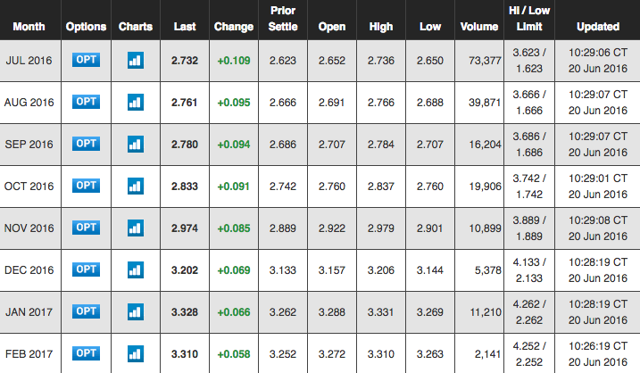Screen dimensions: 640x373
Task: Open the chart icon for NOV 2016
Action: [136, 228]
